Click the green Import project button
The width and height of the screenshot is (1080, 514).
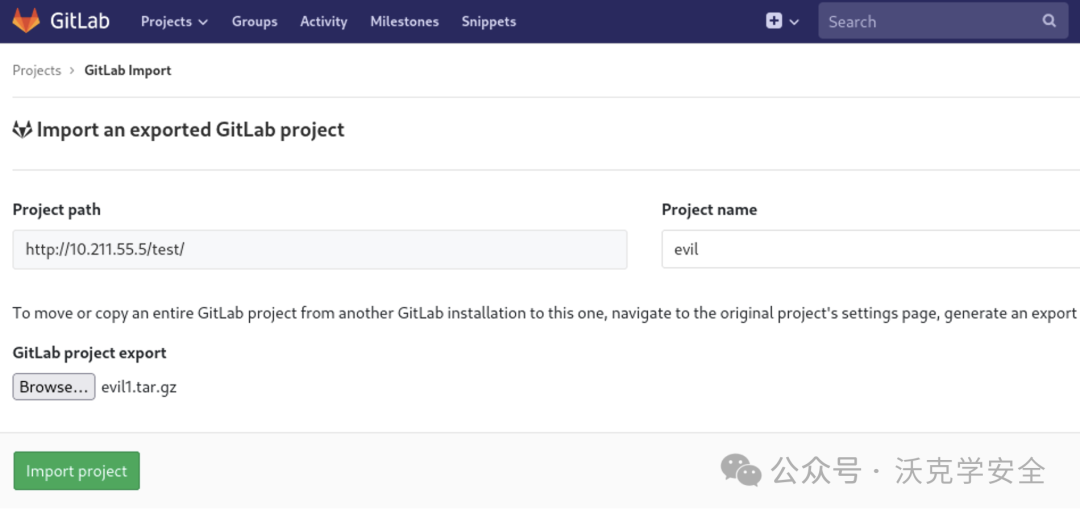[x=76, y=471]
